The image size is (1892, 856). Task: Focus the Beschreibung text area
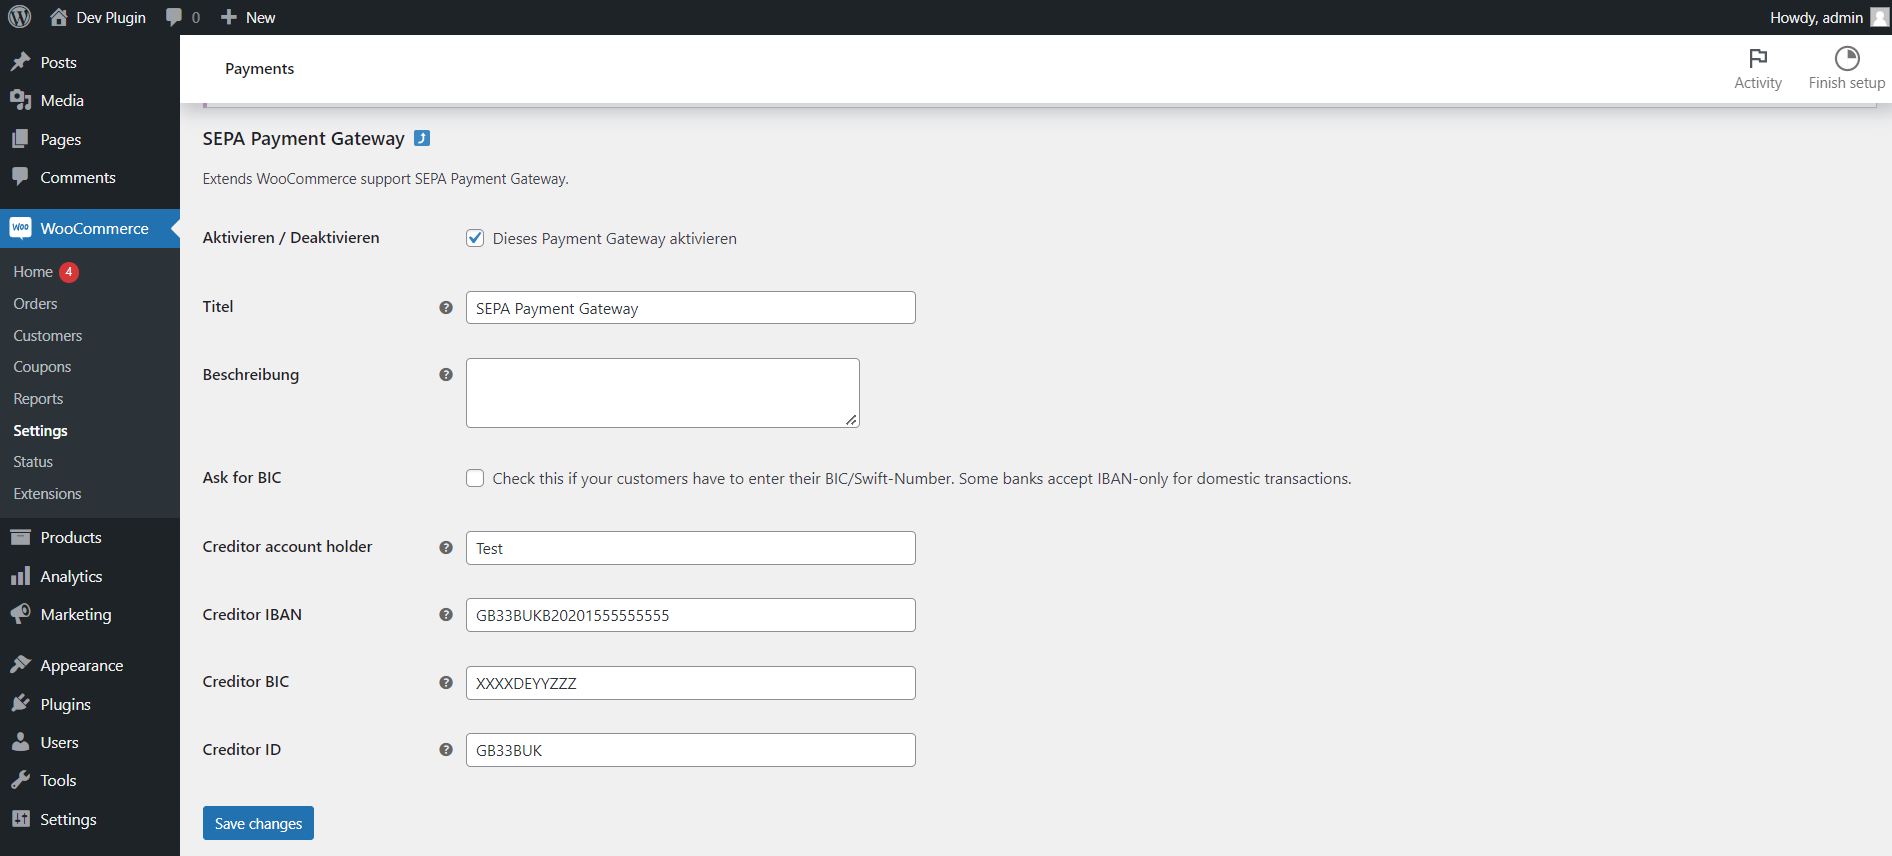662,393
